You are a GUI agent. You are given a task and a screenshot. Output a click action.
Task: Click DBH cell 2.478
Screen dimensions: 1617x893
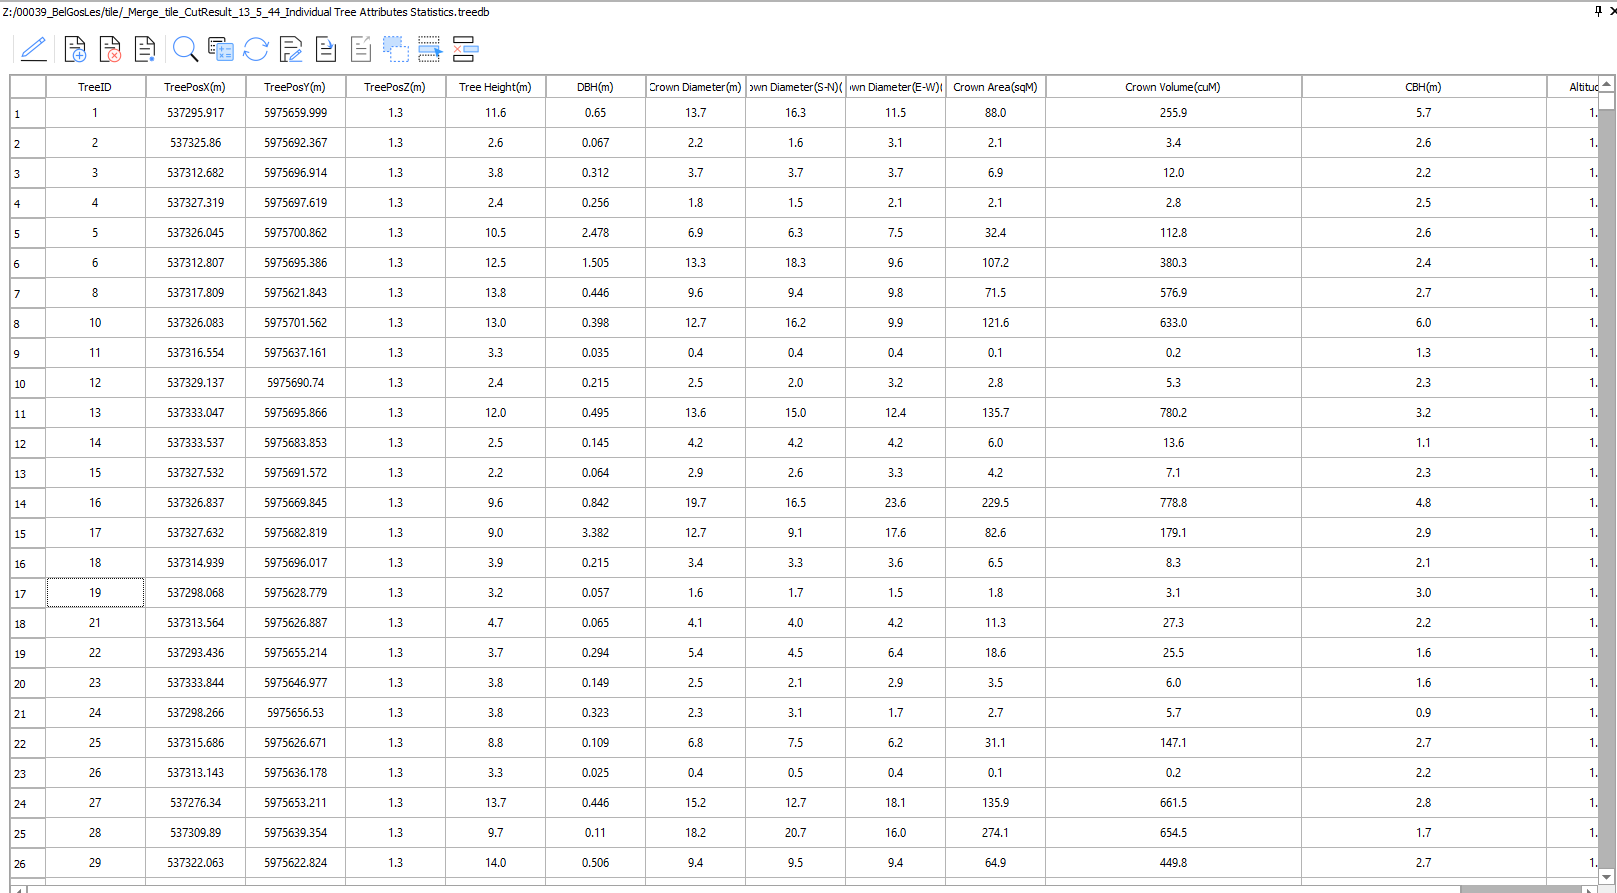[x=595, y=233]
